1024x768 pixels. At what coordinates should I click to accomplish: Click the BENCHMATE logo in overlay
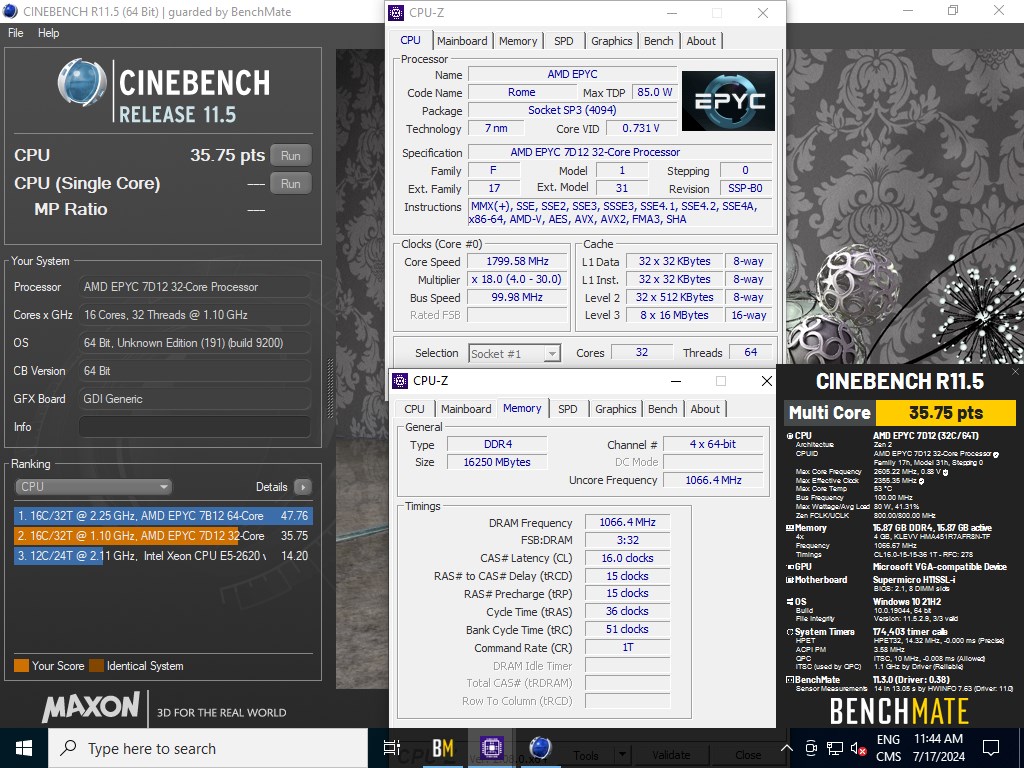tap(899, 711)
